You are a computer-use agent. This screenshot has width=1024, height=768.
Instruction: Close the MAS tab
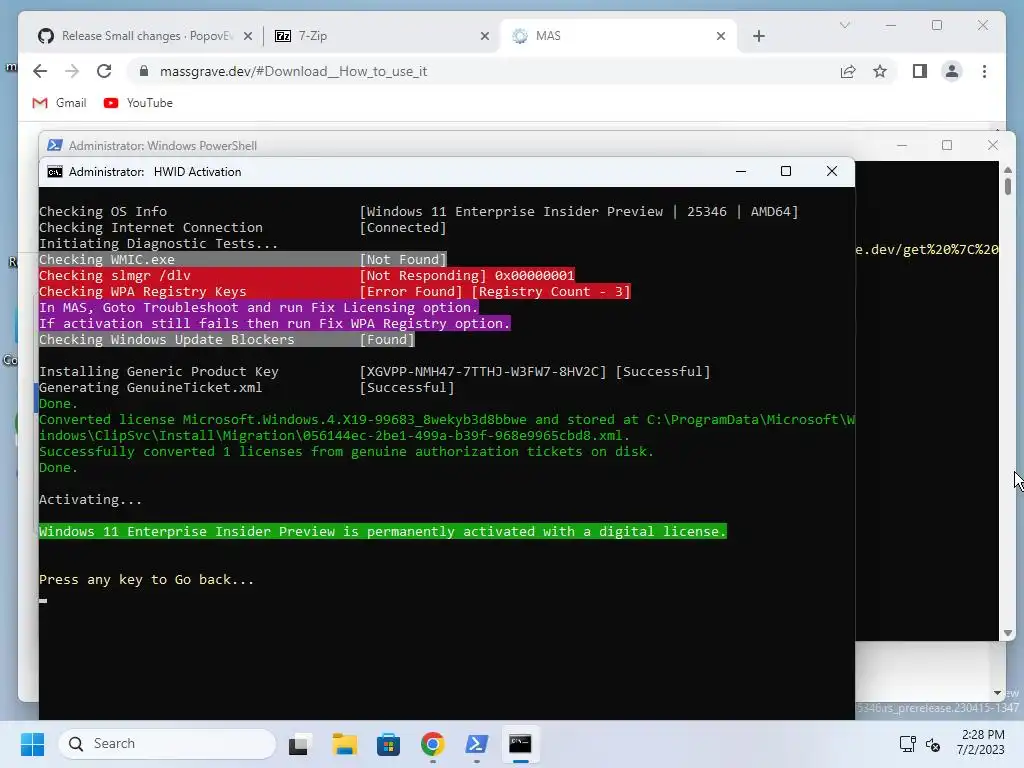tap(721, 36)
